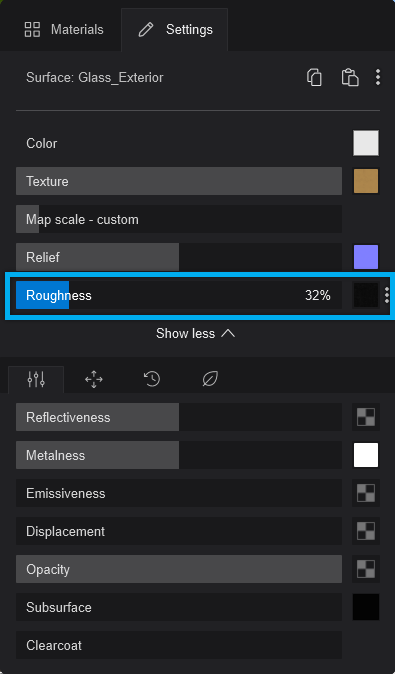Open the white Color swatch

(366, 143)
